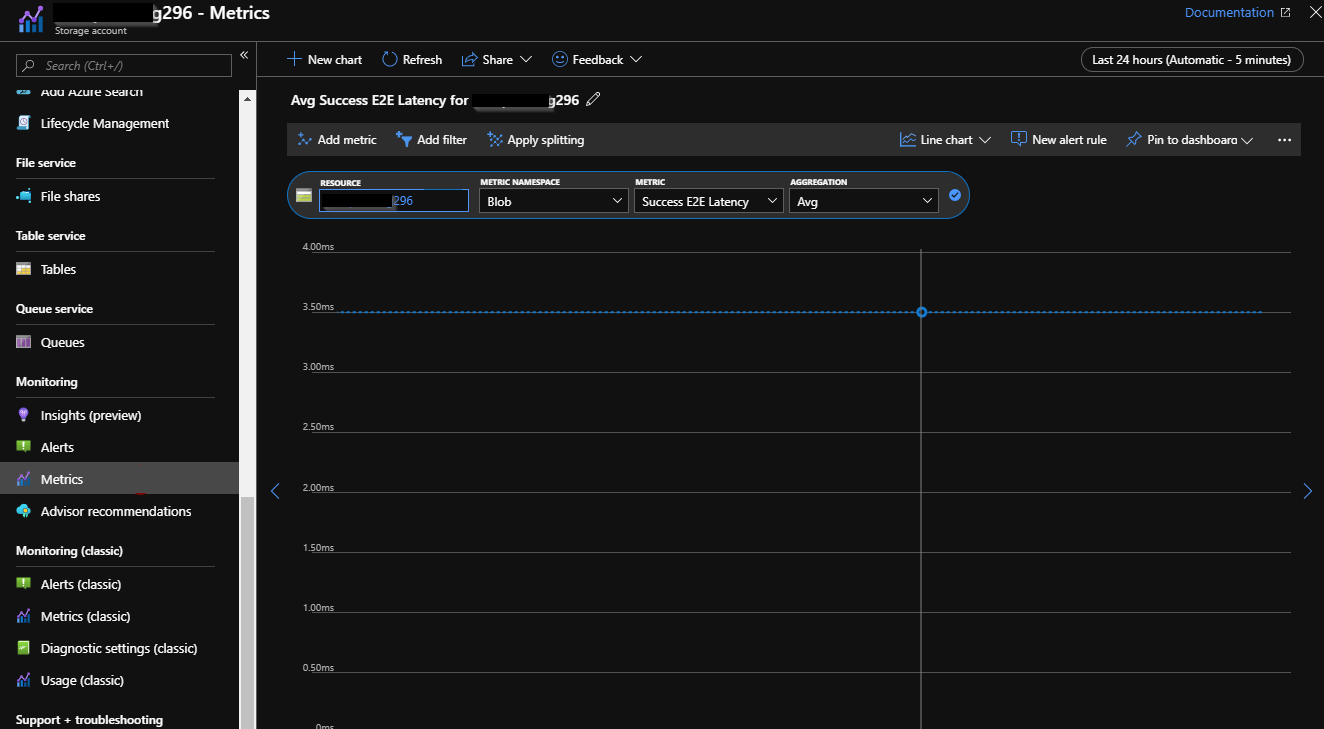Open the more options ellipsis menu
The height and width of the screenshot is (729, 1324).
click(1285, 140)
